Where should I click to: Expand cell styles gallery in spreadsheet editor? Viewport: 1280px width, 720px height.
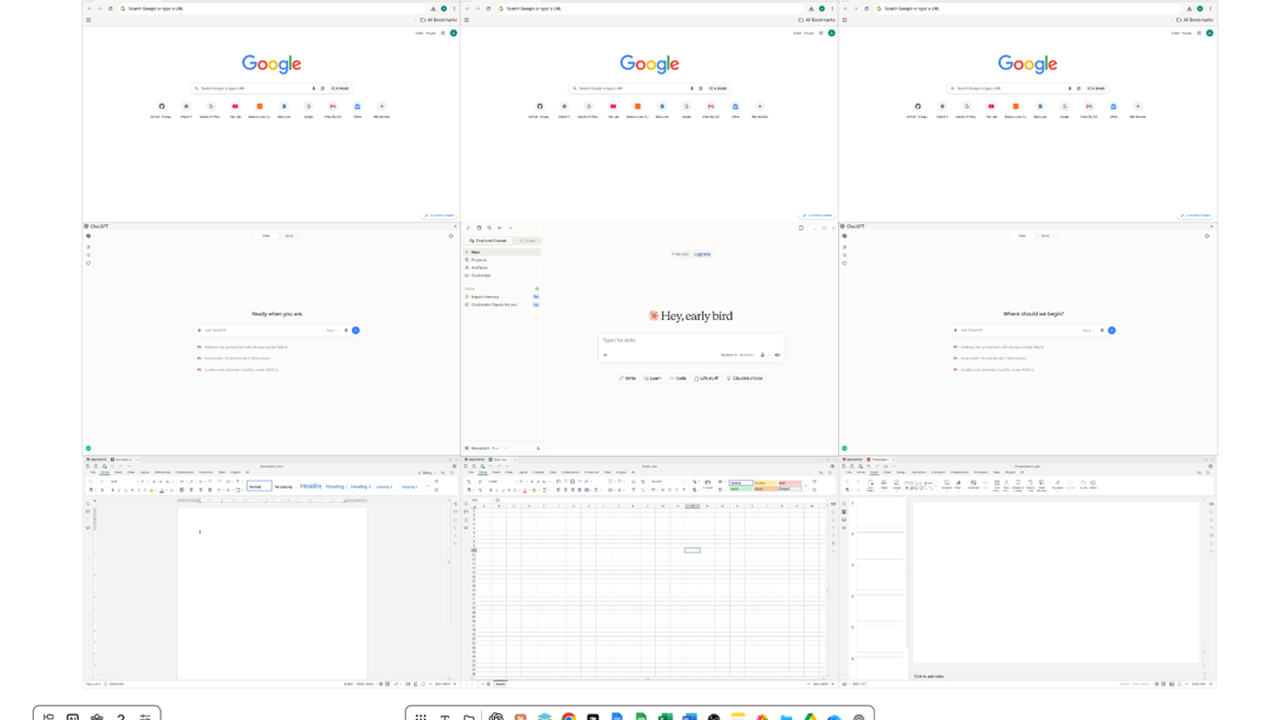[x=805, y=486]
